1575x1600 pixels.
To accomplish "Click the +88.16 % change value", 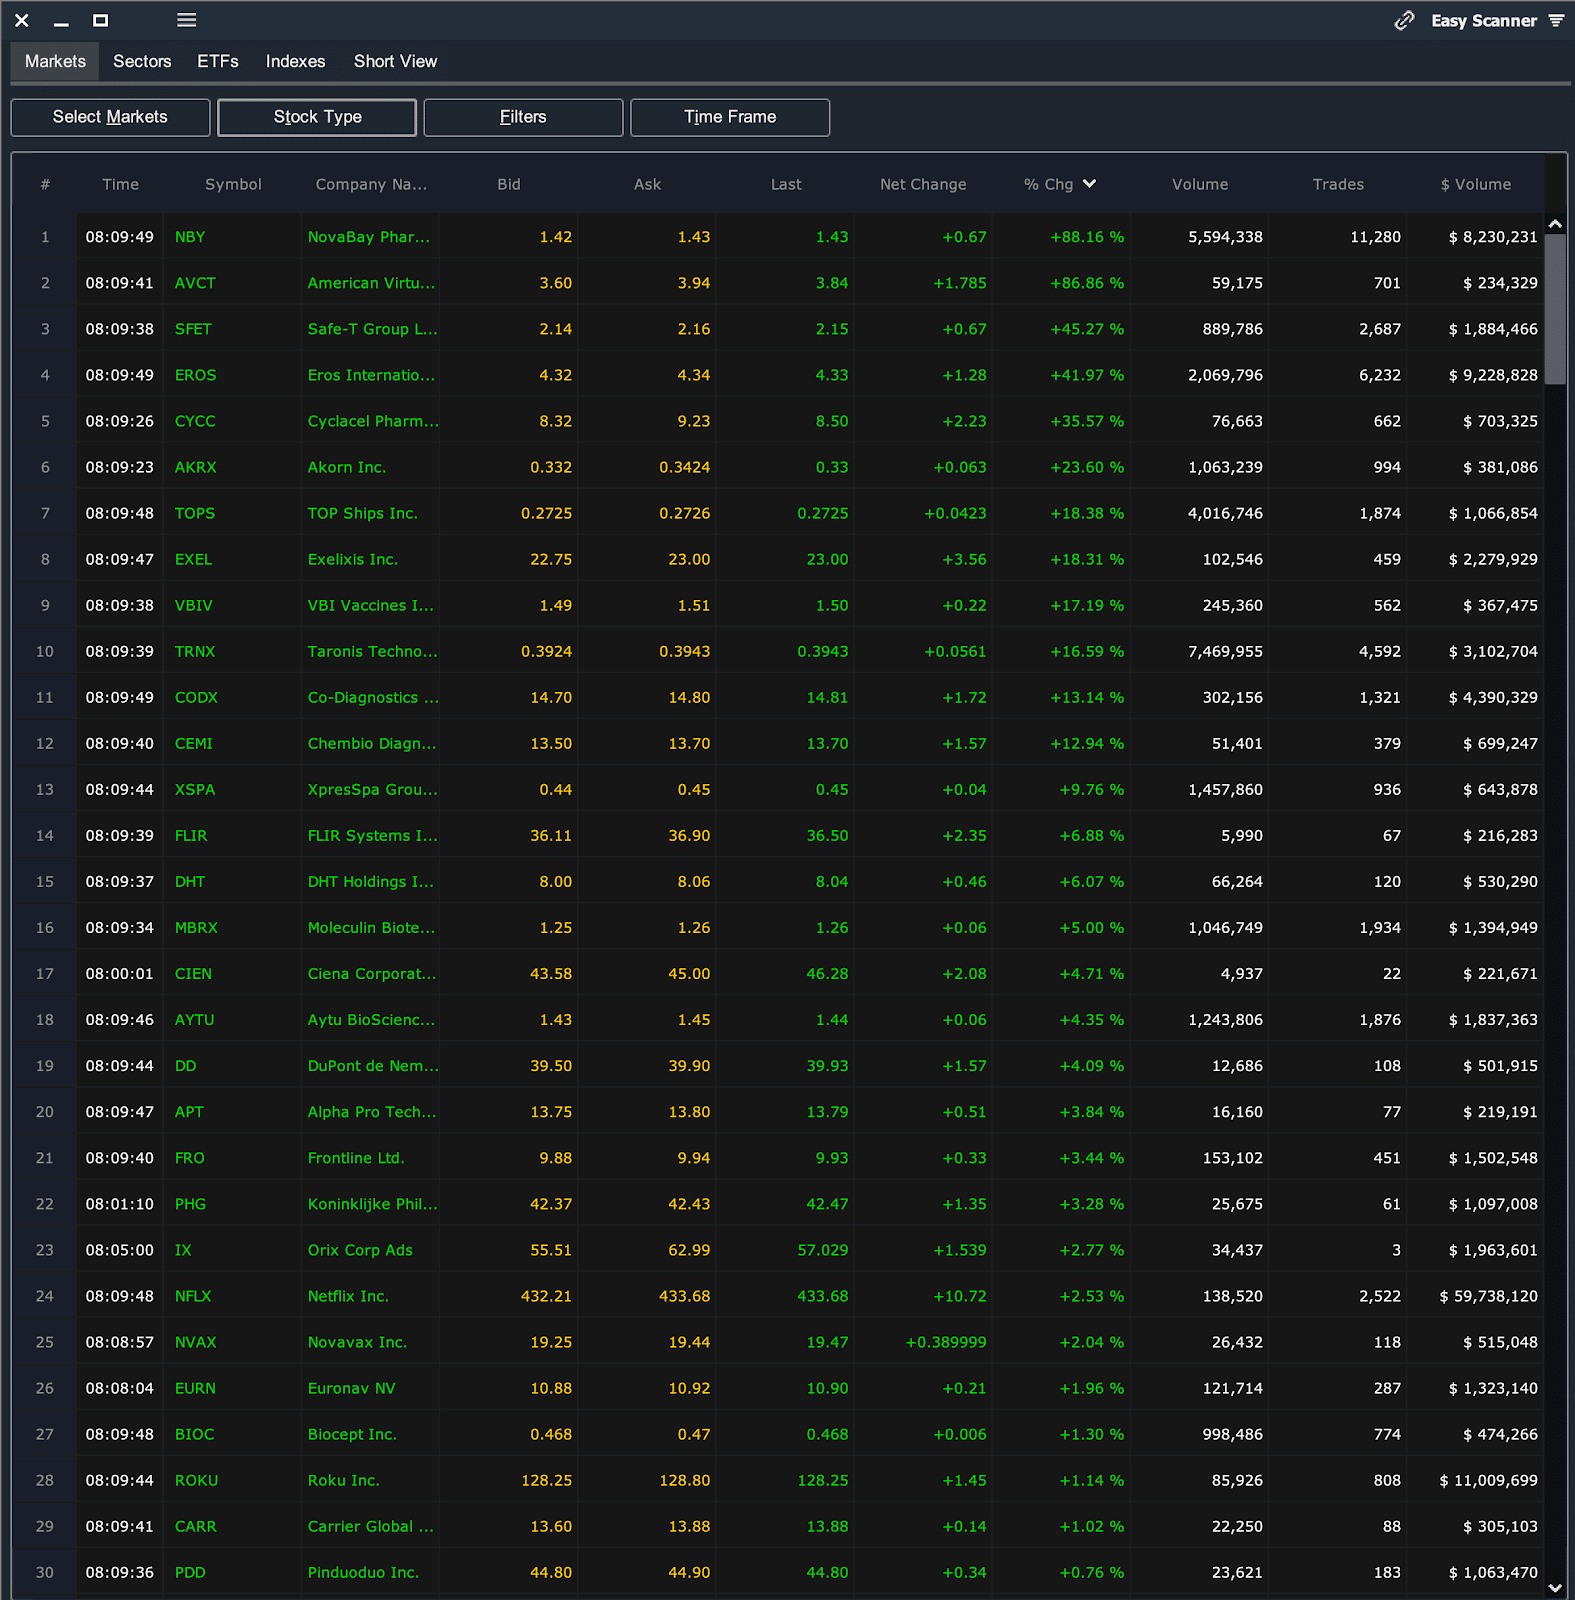I will pyautogui.click(x=1087, y=237).
